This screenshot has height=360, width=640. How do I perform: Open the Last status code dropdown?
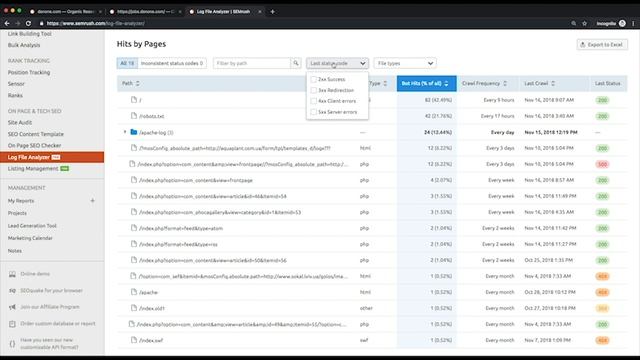pos(338,63)
